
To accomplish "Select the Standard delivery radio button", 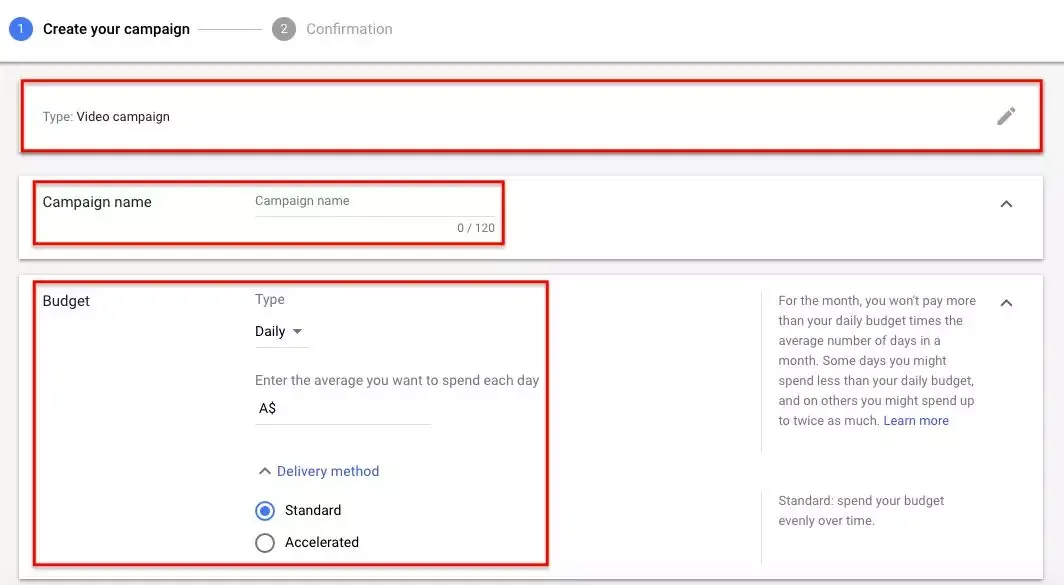I will tap(265, 510).
